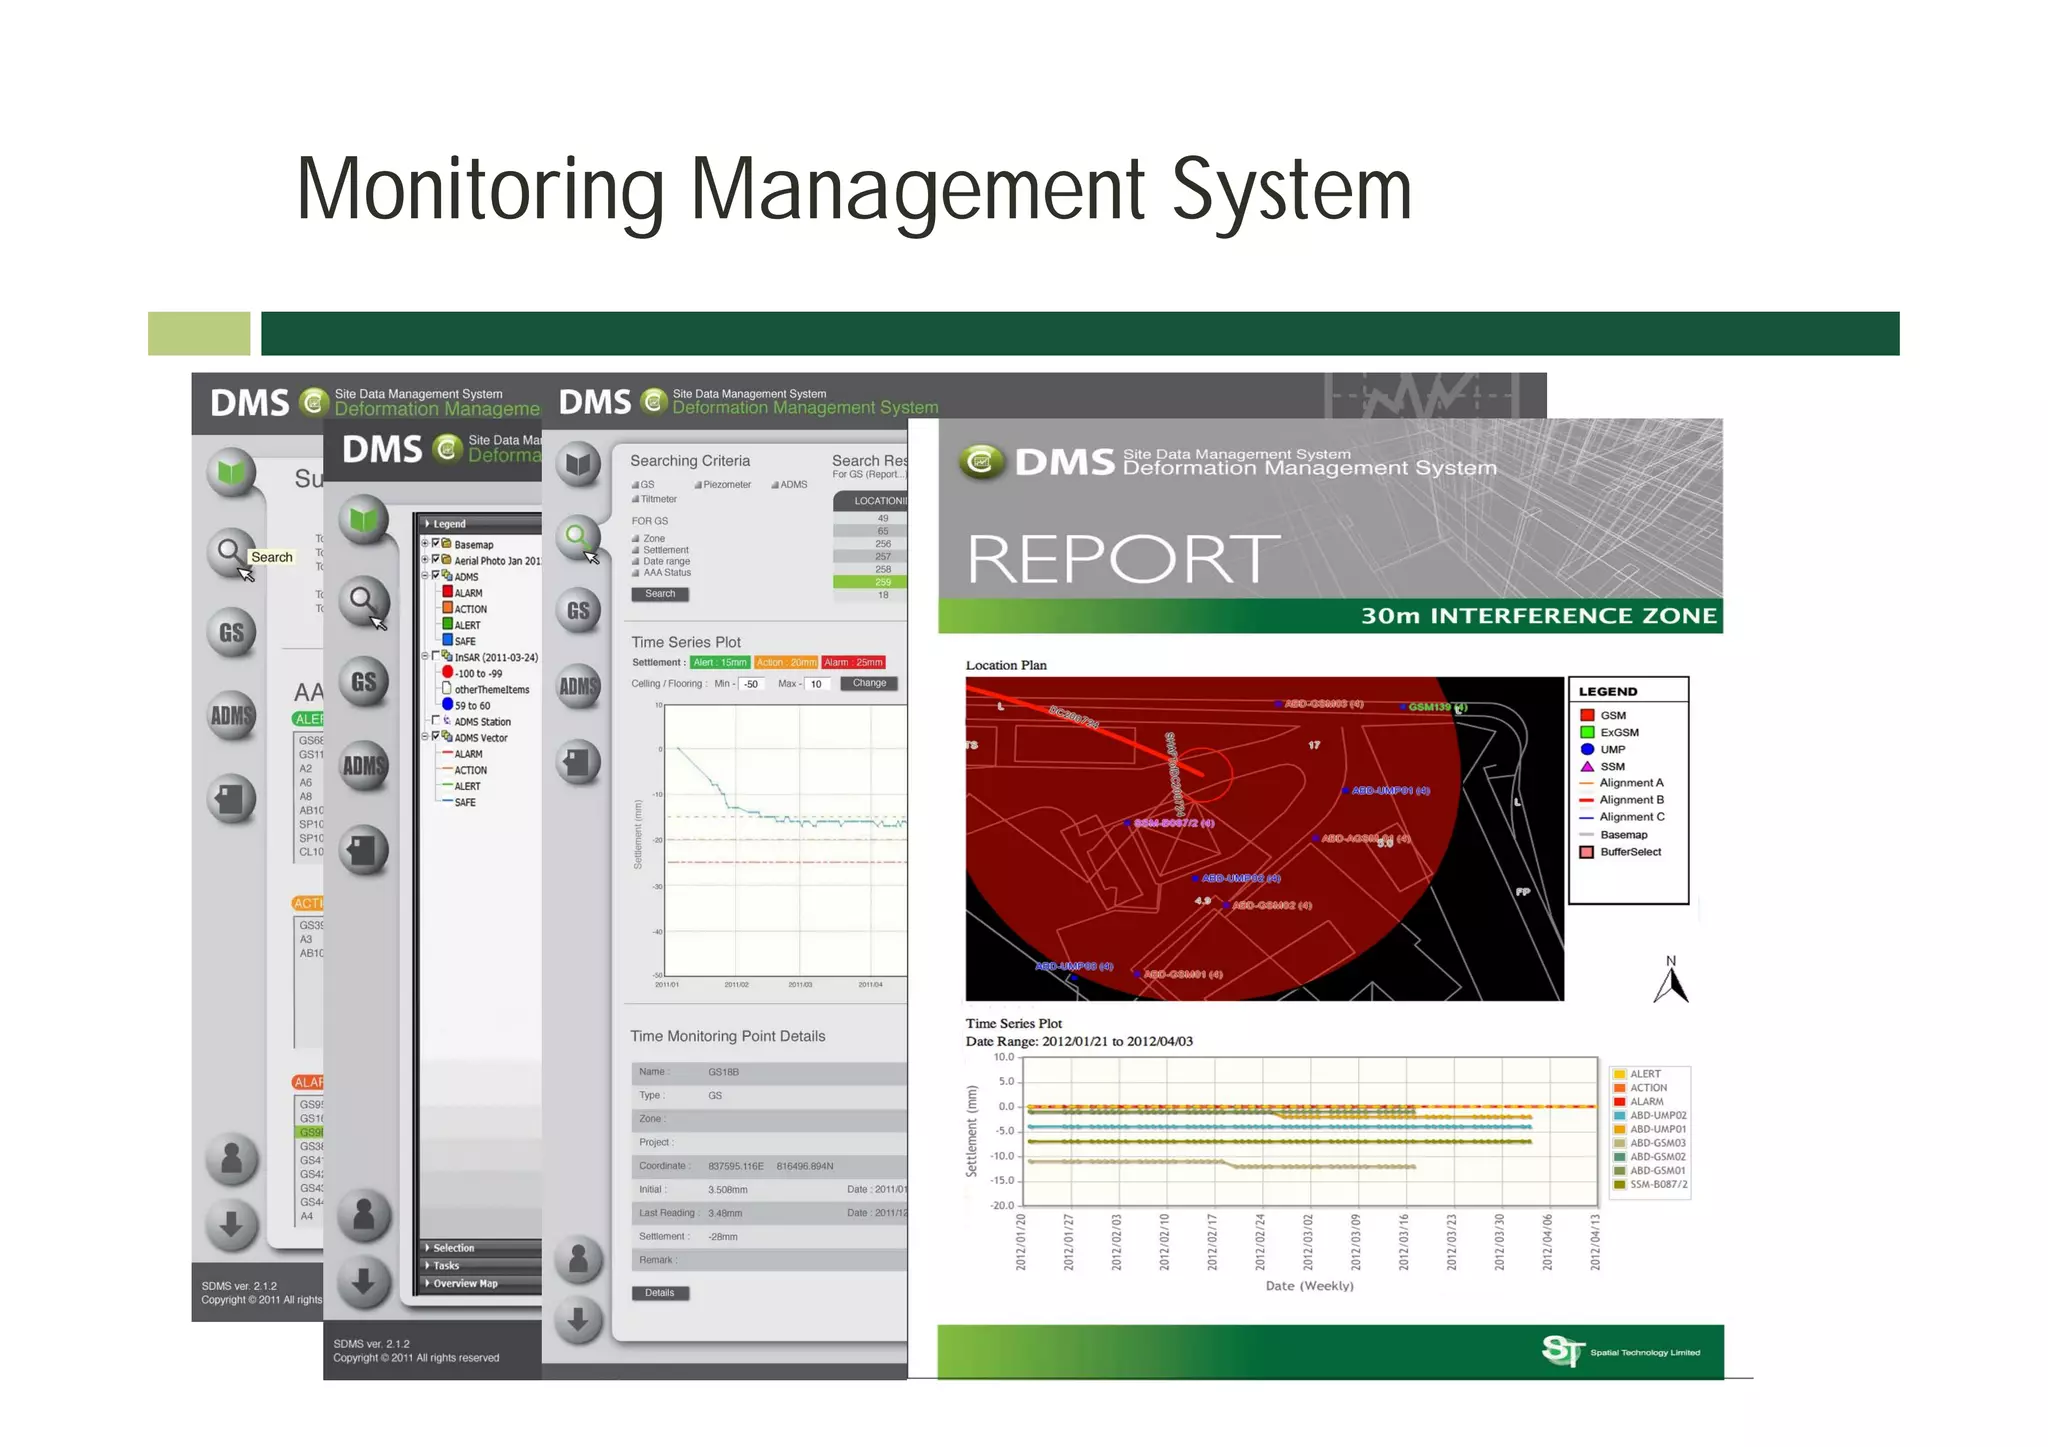Screen dimensions: 2048x1447
Task: Click the red ALARM swatch under ADMS in the Legend
Action: pos(448,592)
